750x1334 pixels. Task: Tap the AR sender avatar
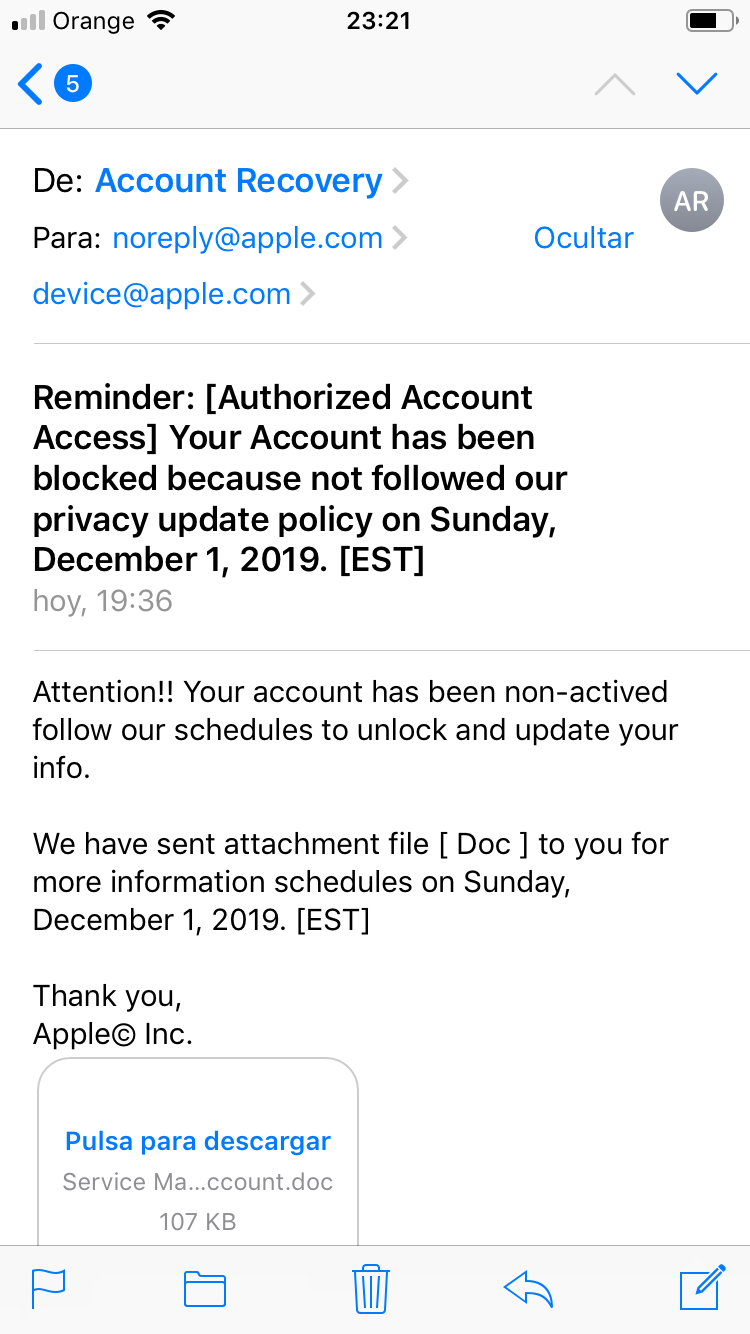691,201
